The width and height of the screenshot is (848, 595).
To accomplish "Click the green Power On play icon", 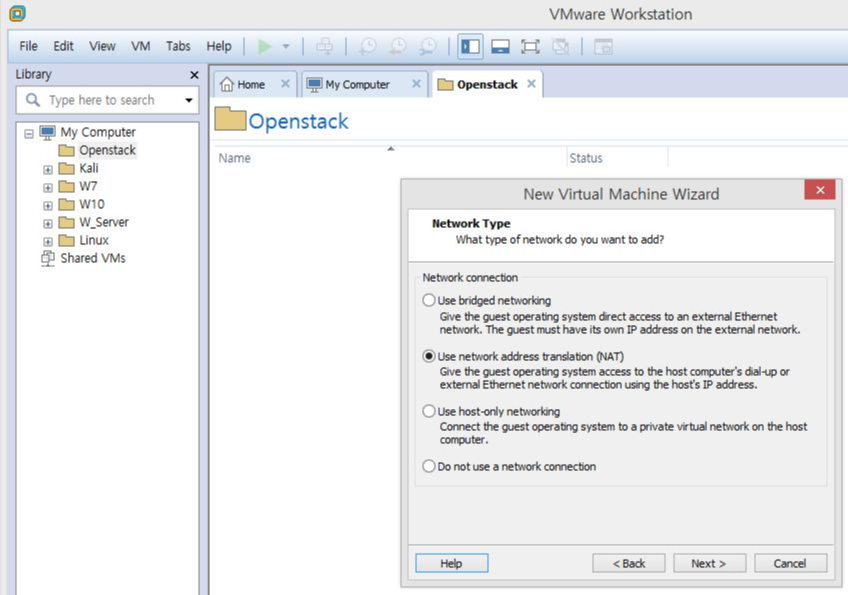I will [x=264, y=47].
